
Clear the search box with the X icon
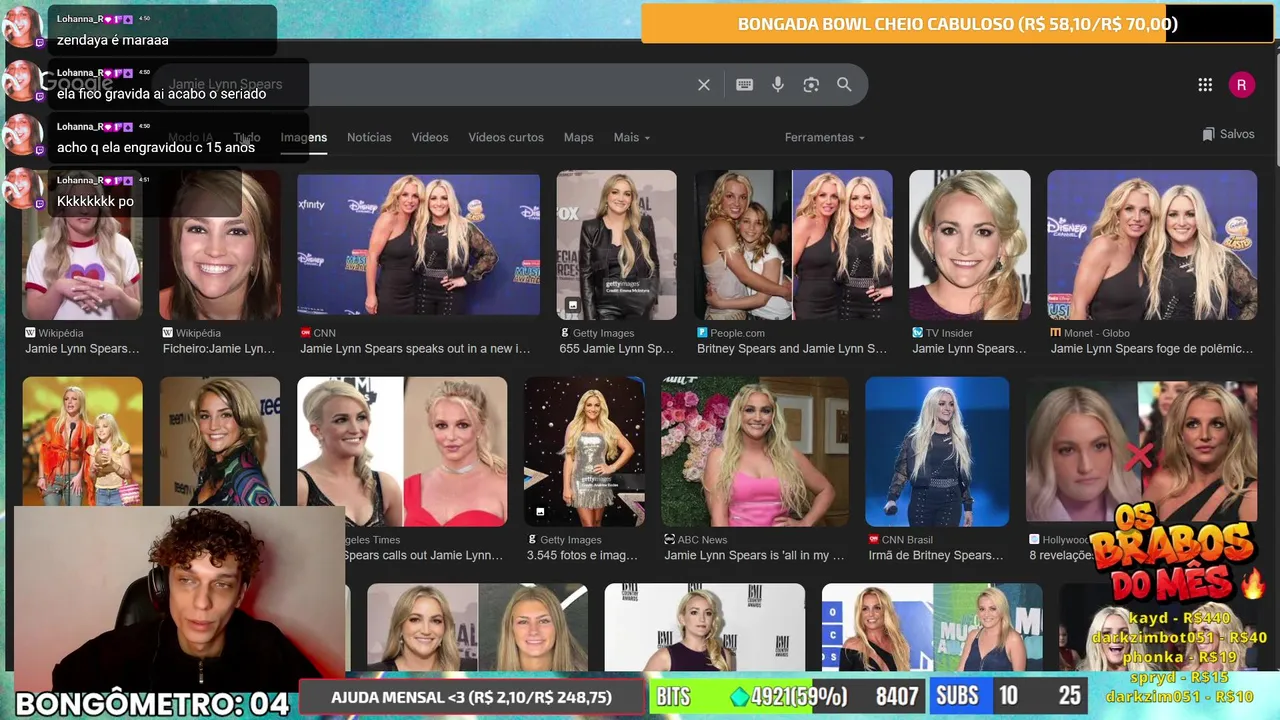tap(704, 85)
